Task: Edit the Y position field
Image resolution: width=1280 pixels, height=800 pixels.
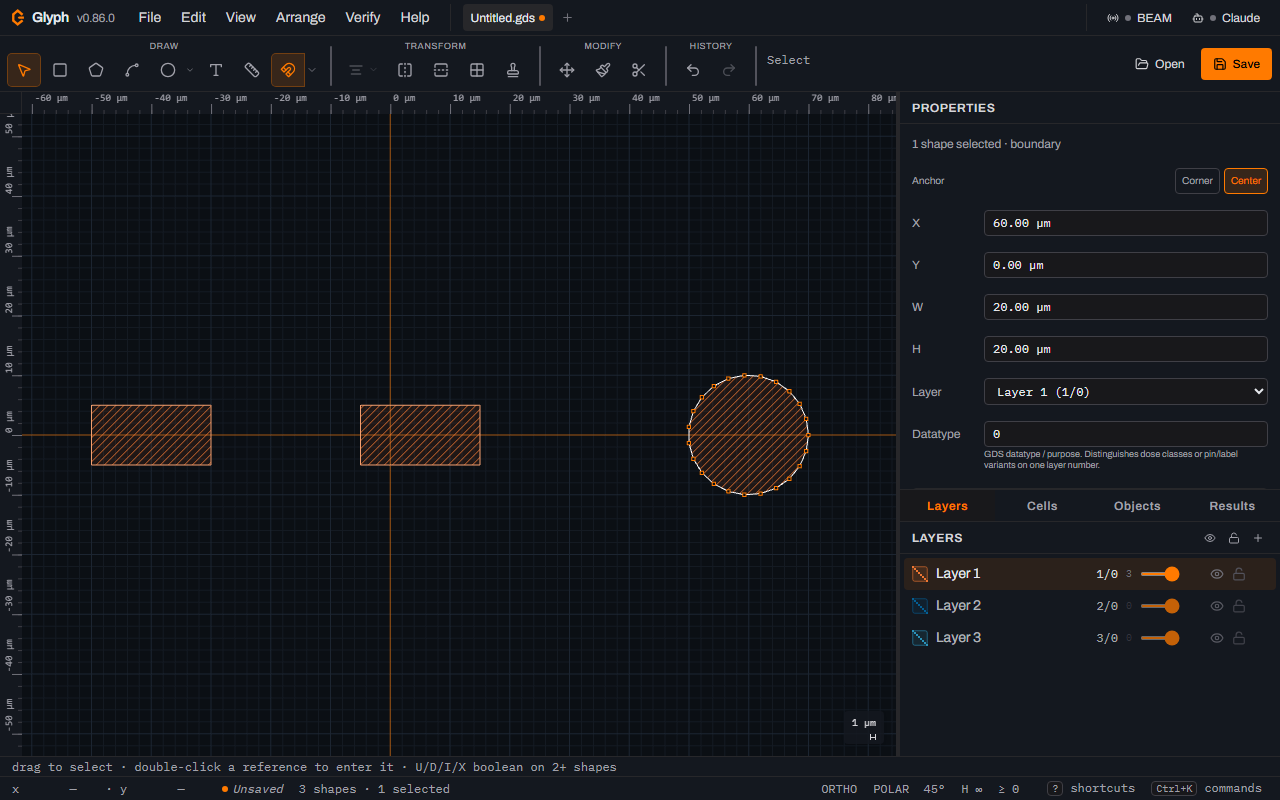Action: click(1126, 265)
